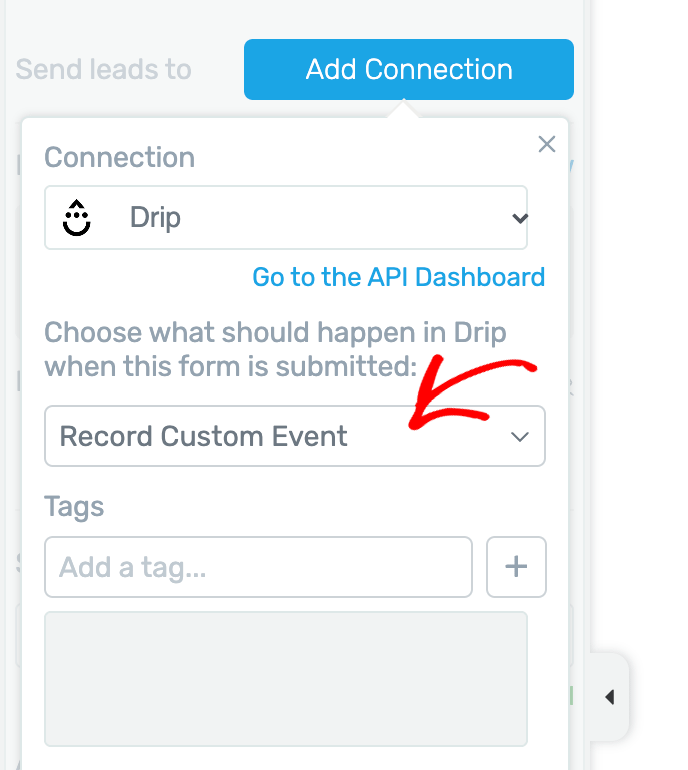Click the Tags section label
This screenshot has width=688, height=770.
point(74,507)
